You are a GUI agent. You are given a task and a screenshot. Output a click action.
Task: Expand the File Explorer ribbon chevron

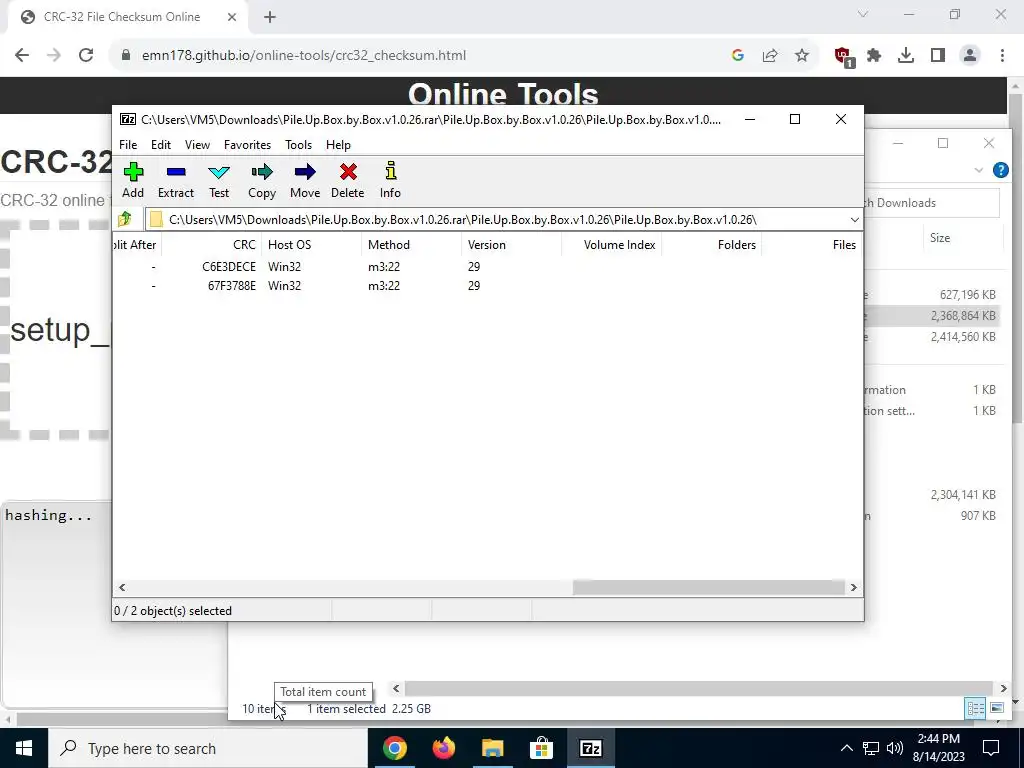click(x=978, y=170)
